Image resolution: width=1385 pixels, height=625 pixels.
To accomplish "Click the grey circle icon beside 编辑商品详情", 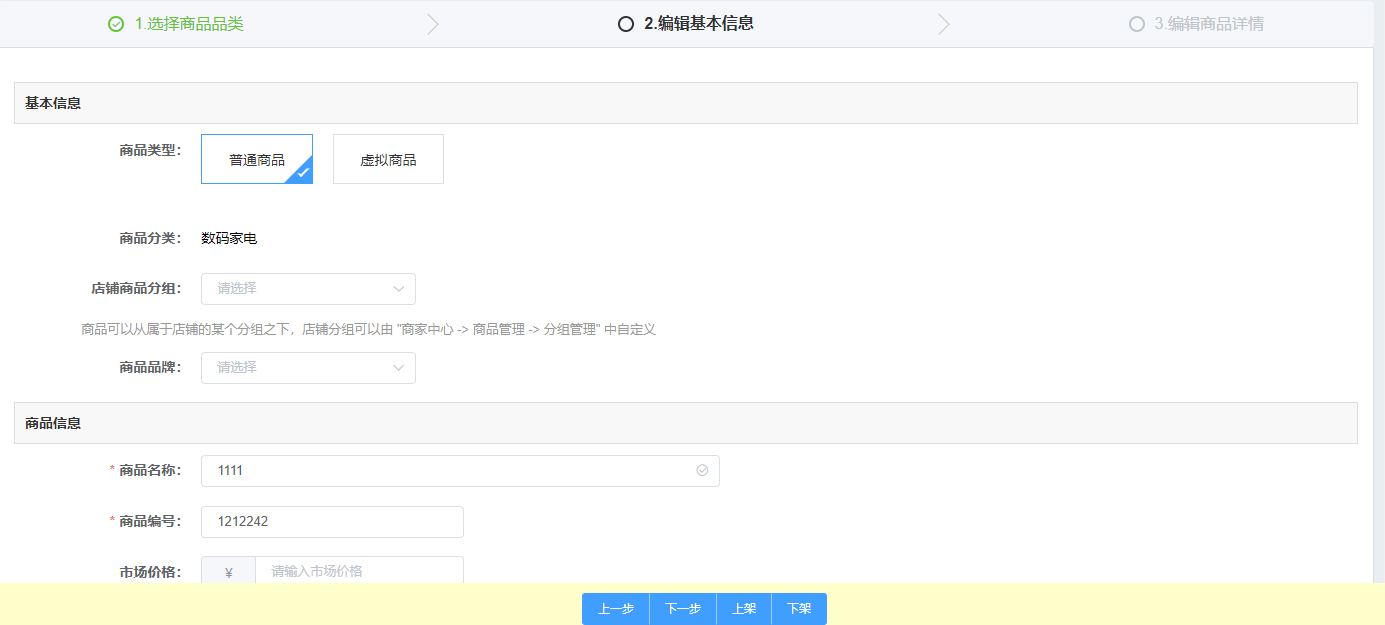I will pyautogui.click(x=1136, y=24).
